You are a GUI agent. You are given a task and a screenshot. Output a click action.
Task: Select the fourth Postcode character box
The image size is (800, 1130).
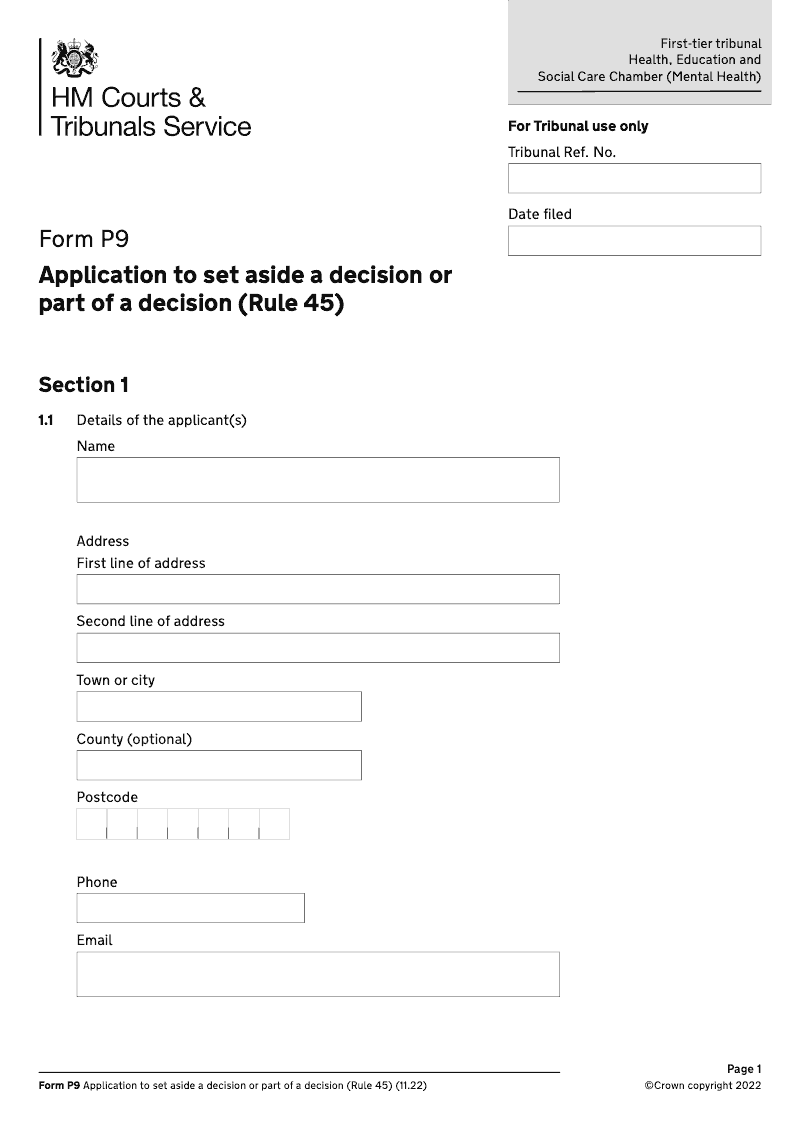pos(183,824)
